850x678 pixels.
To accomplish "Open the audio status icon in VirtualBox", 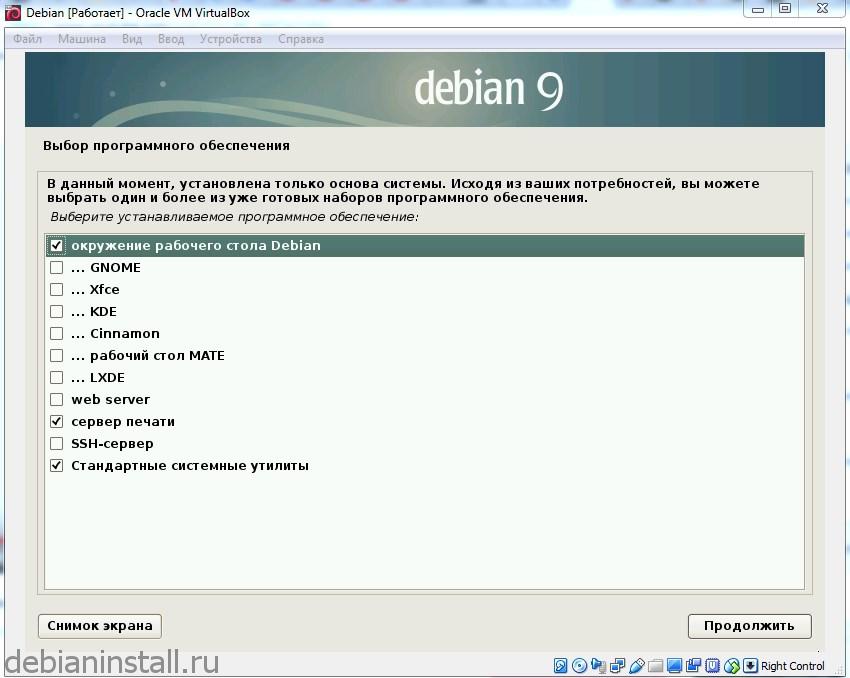I will point(598,666).
